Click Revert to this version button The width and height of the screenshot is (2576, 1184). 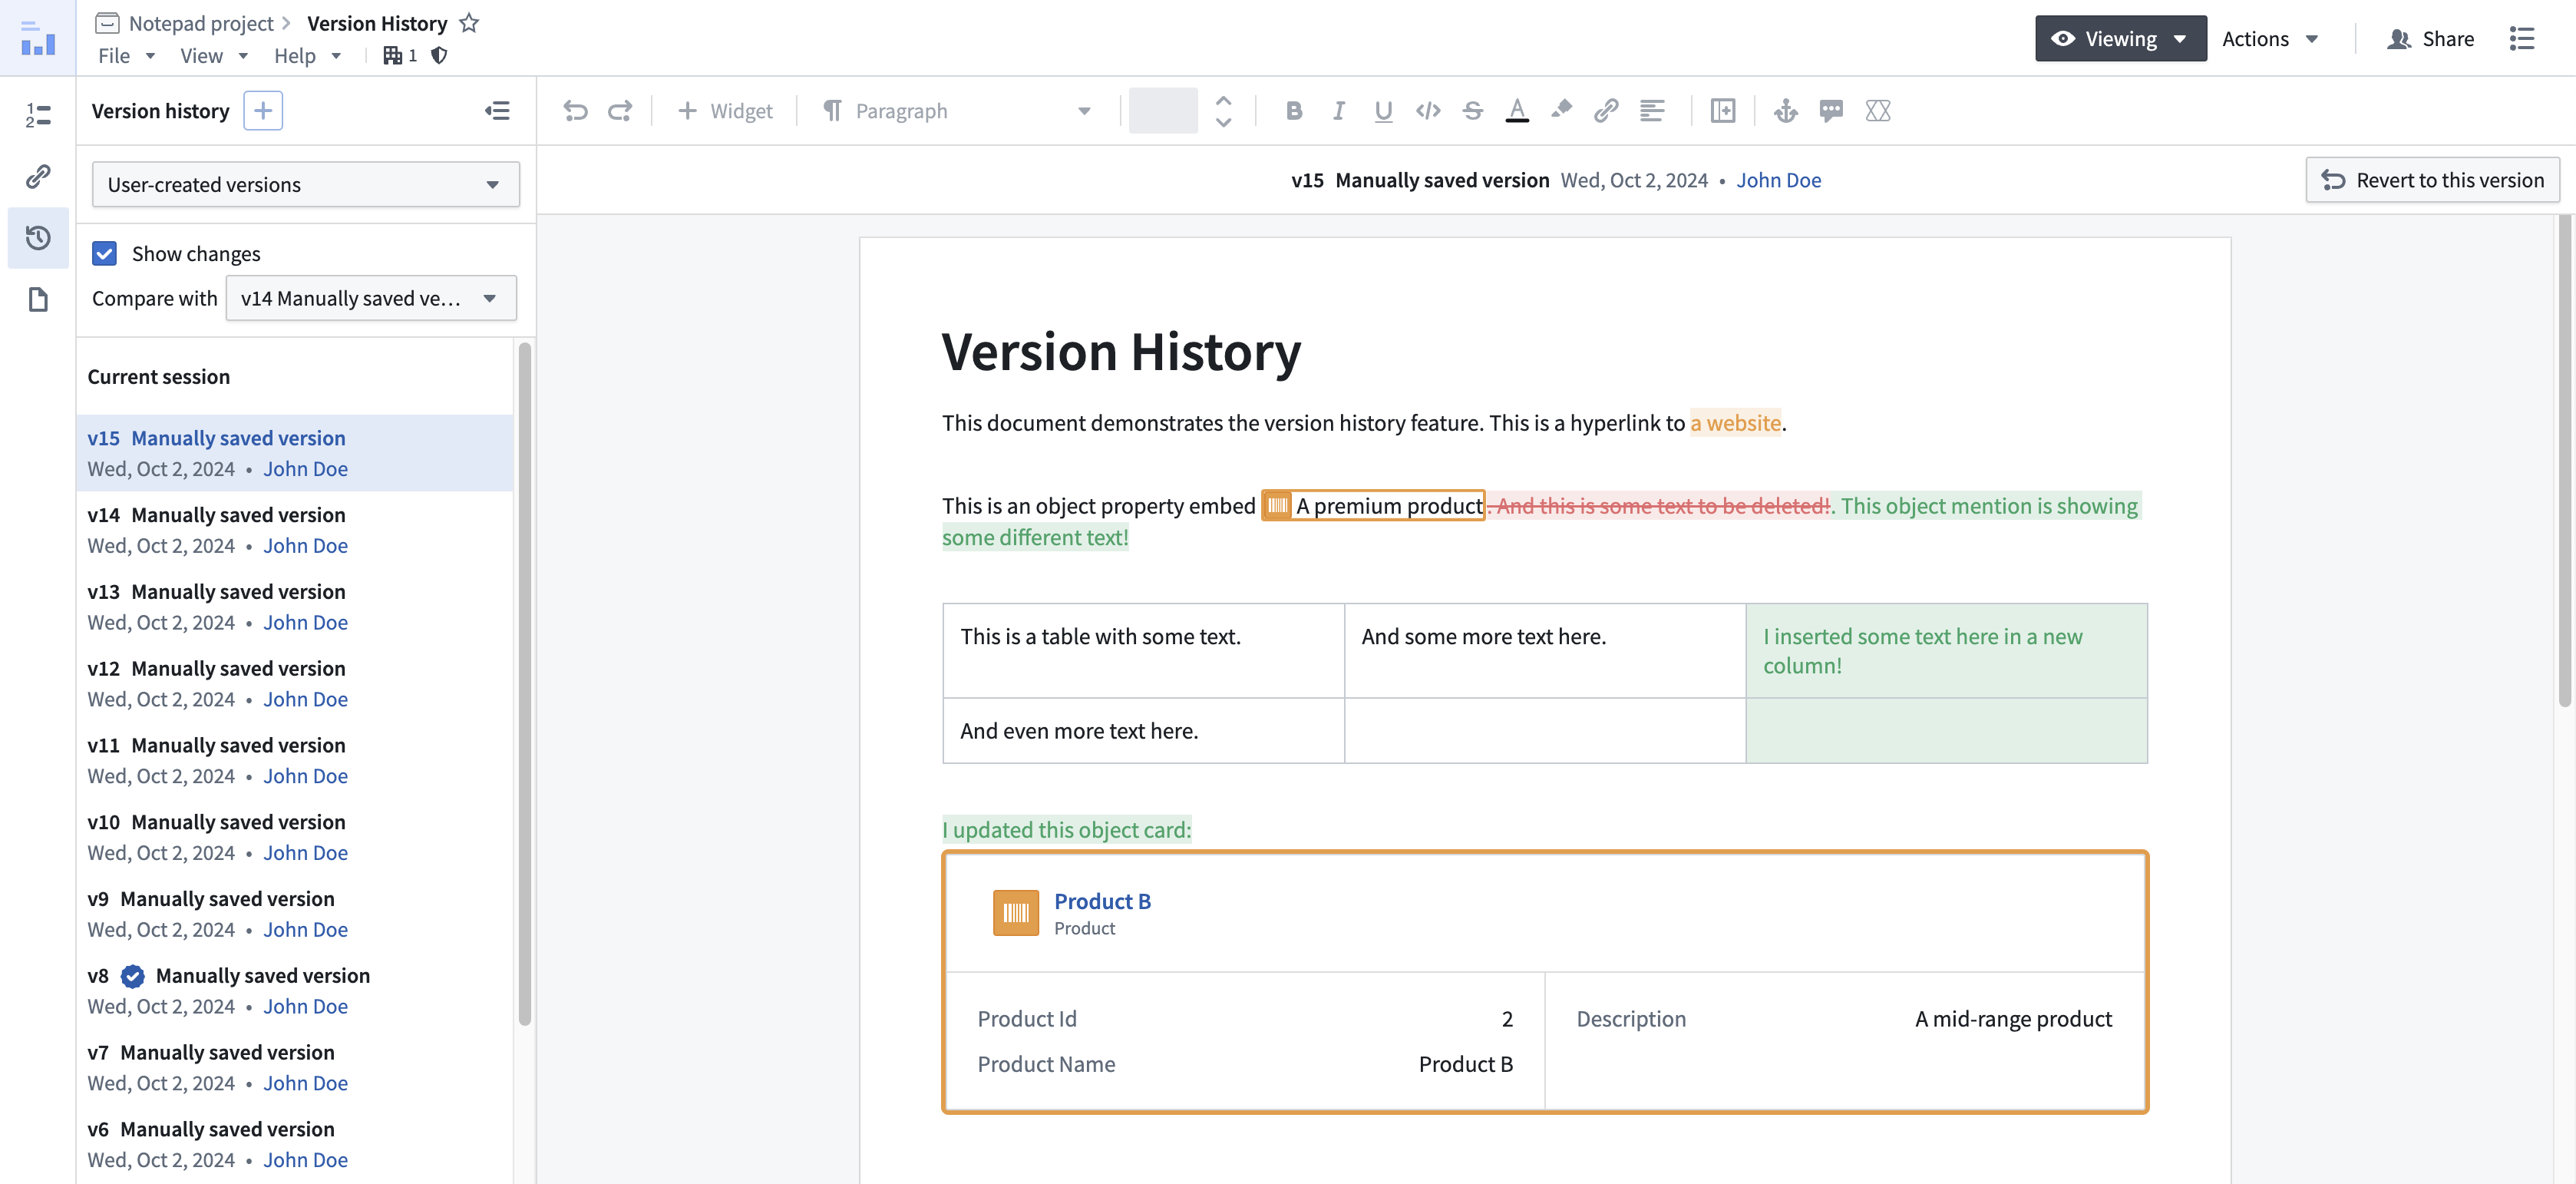pos(2432,180)
